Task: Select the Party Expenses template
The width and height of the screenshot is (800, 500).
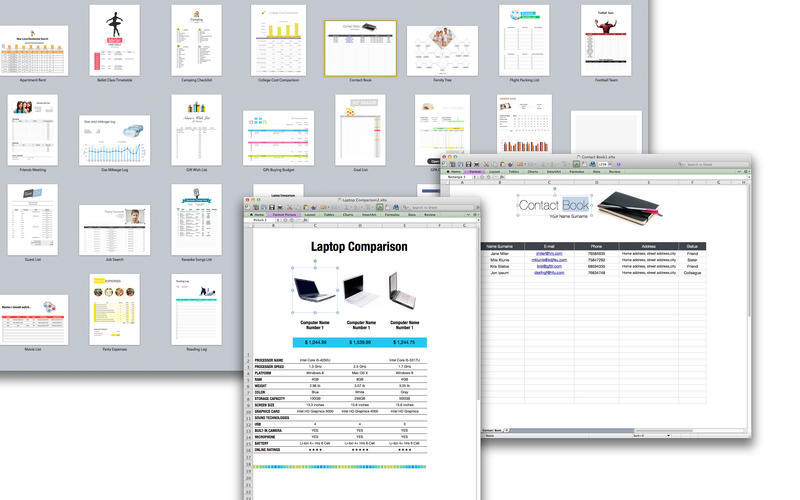Action: 114,310
